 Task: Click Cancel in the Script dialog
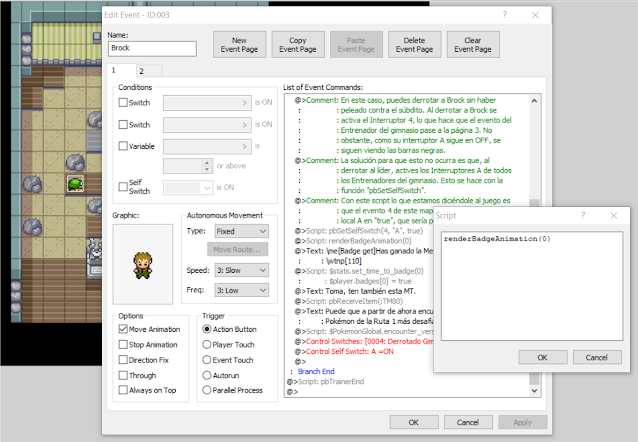pyautogui.click(x=597, y=357)
